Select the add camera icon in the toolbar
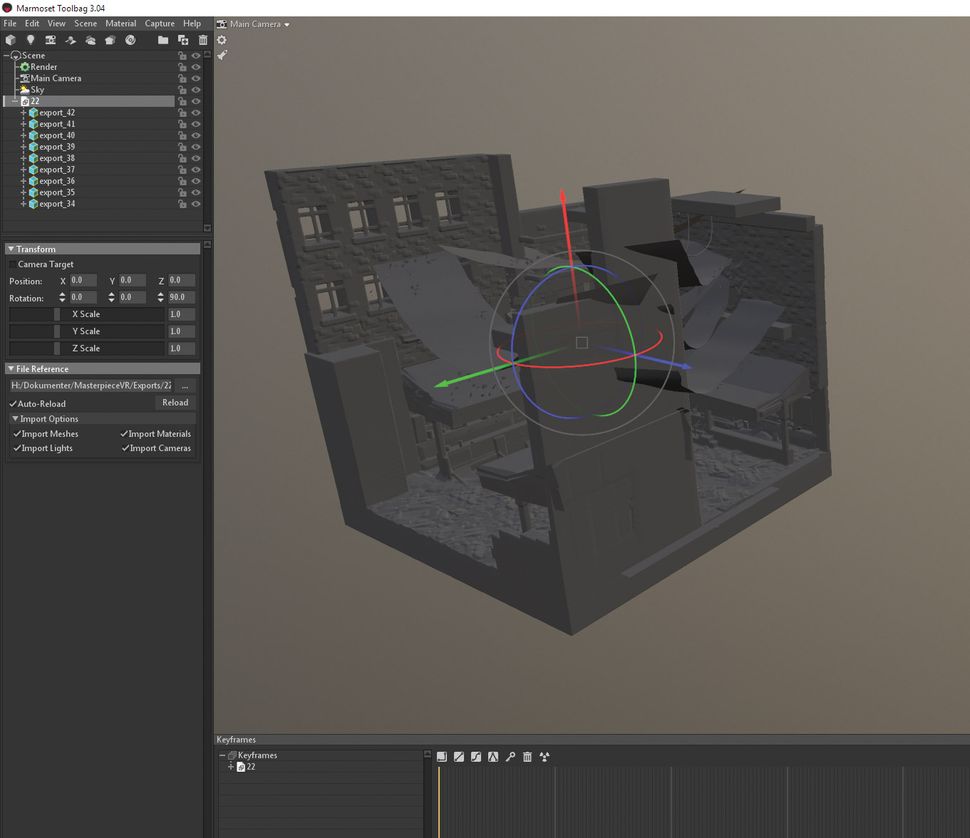This screenshot has height=838, width=970. [x=50, y=40]
